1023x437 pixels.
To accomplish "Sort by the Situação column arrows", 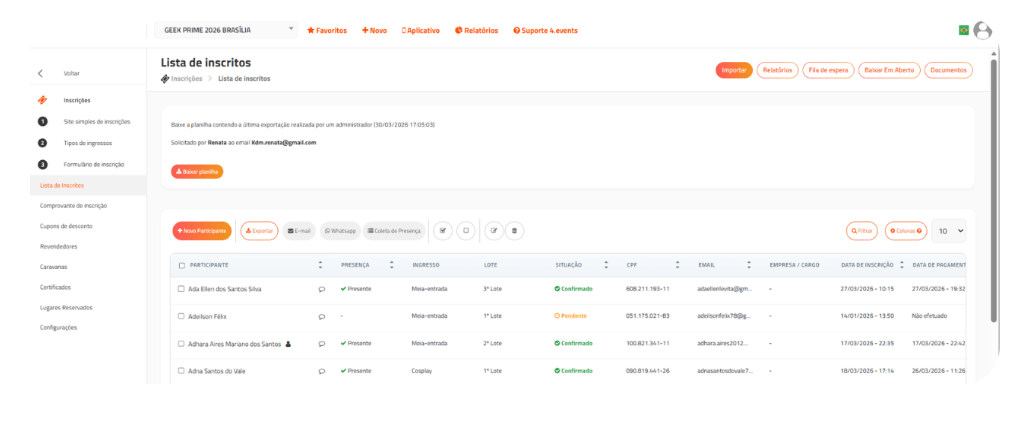I will pos(606,265).
